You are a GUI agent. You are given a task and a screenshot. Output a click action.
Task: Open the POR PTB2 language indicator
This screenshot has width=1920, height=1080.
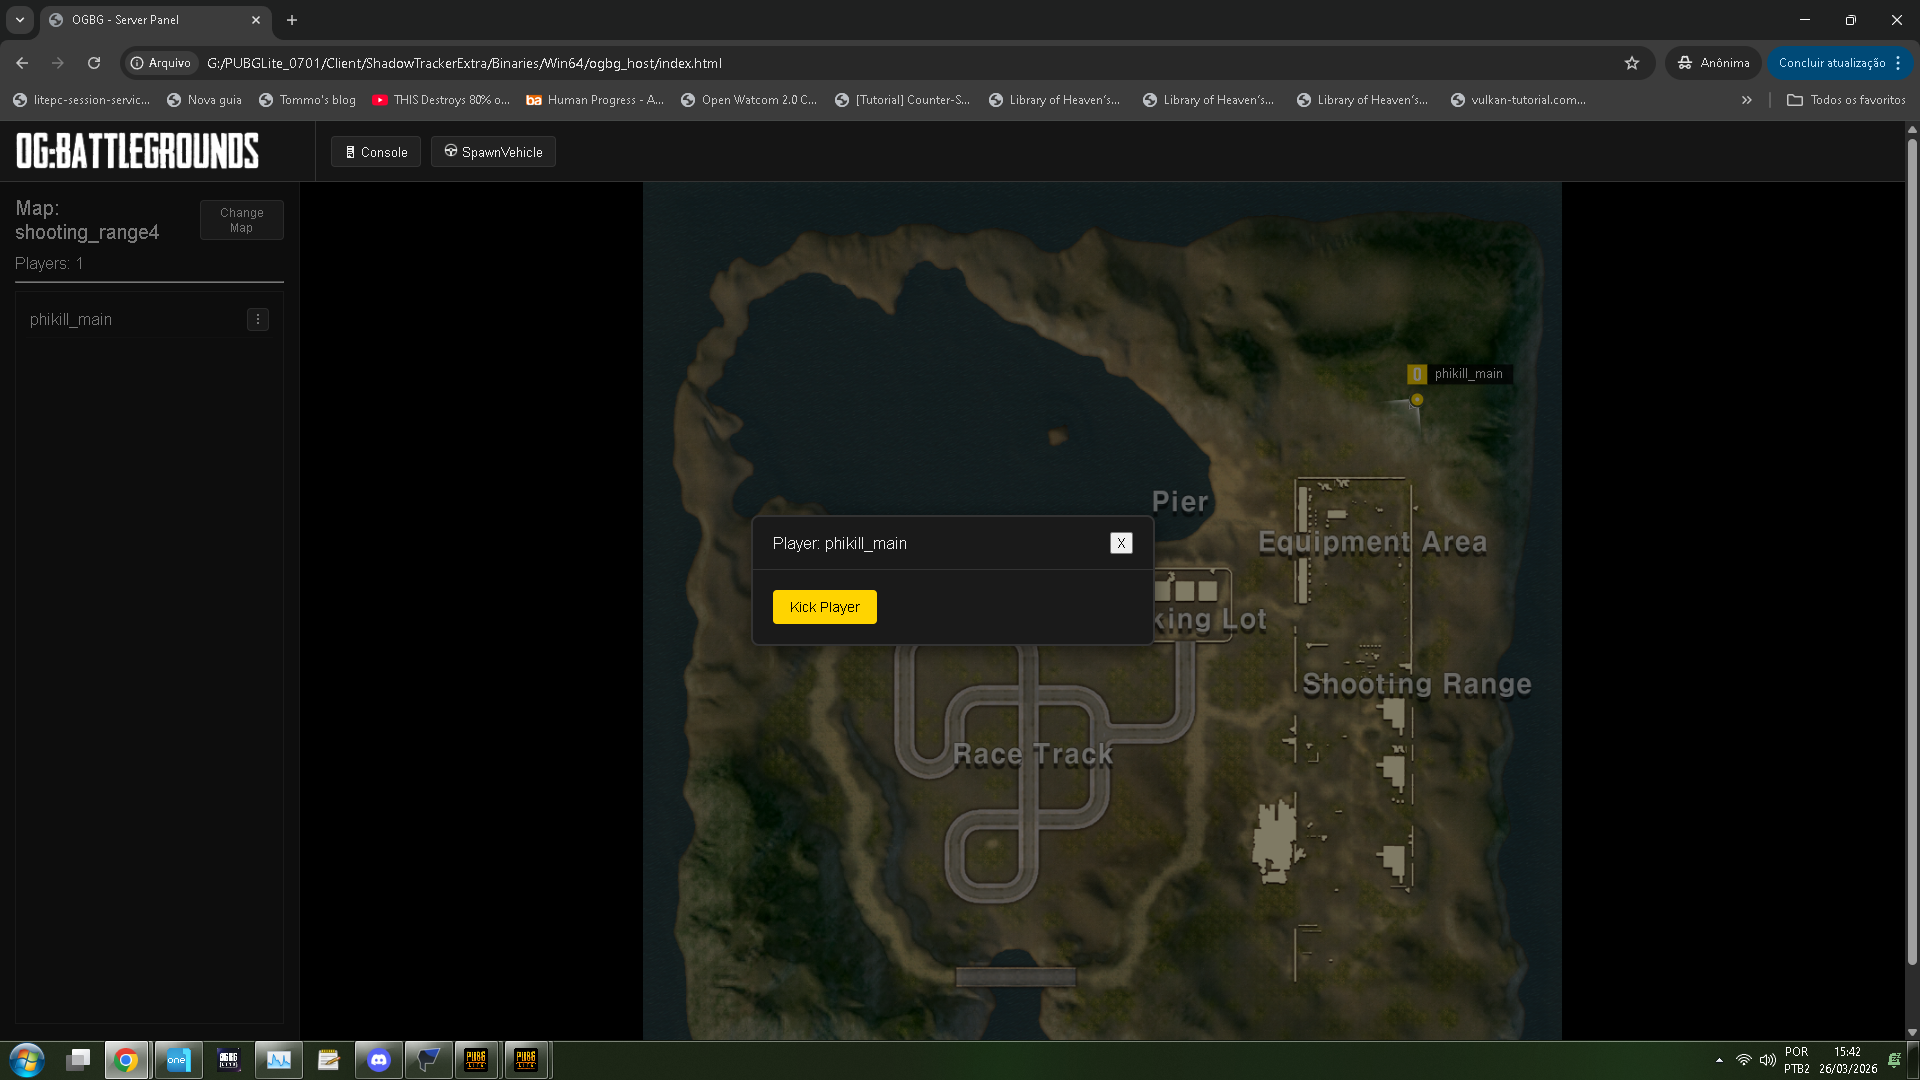click(1797, 1060)
